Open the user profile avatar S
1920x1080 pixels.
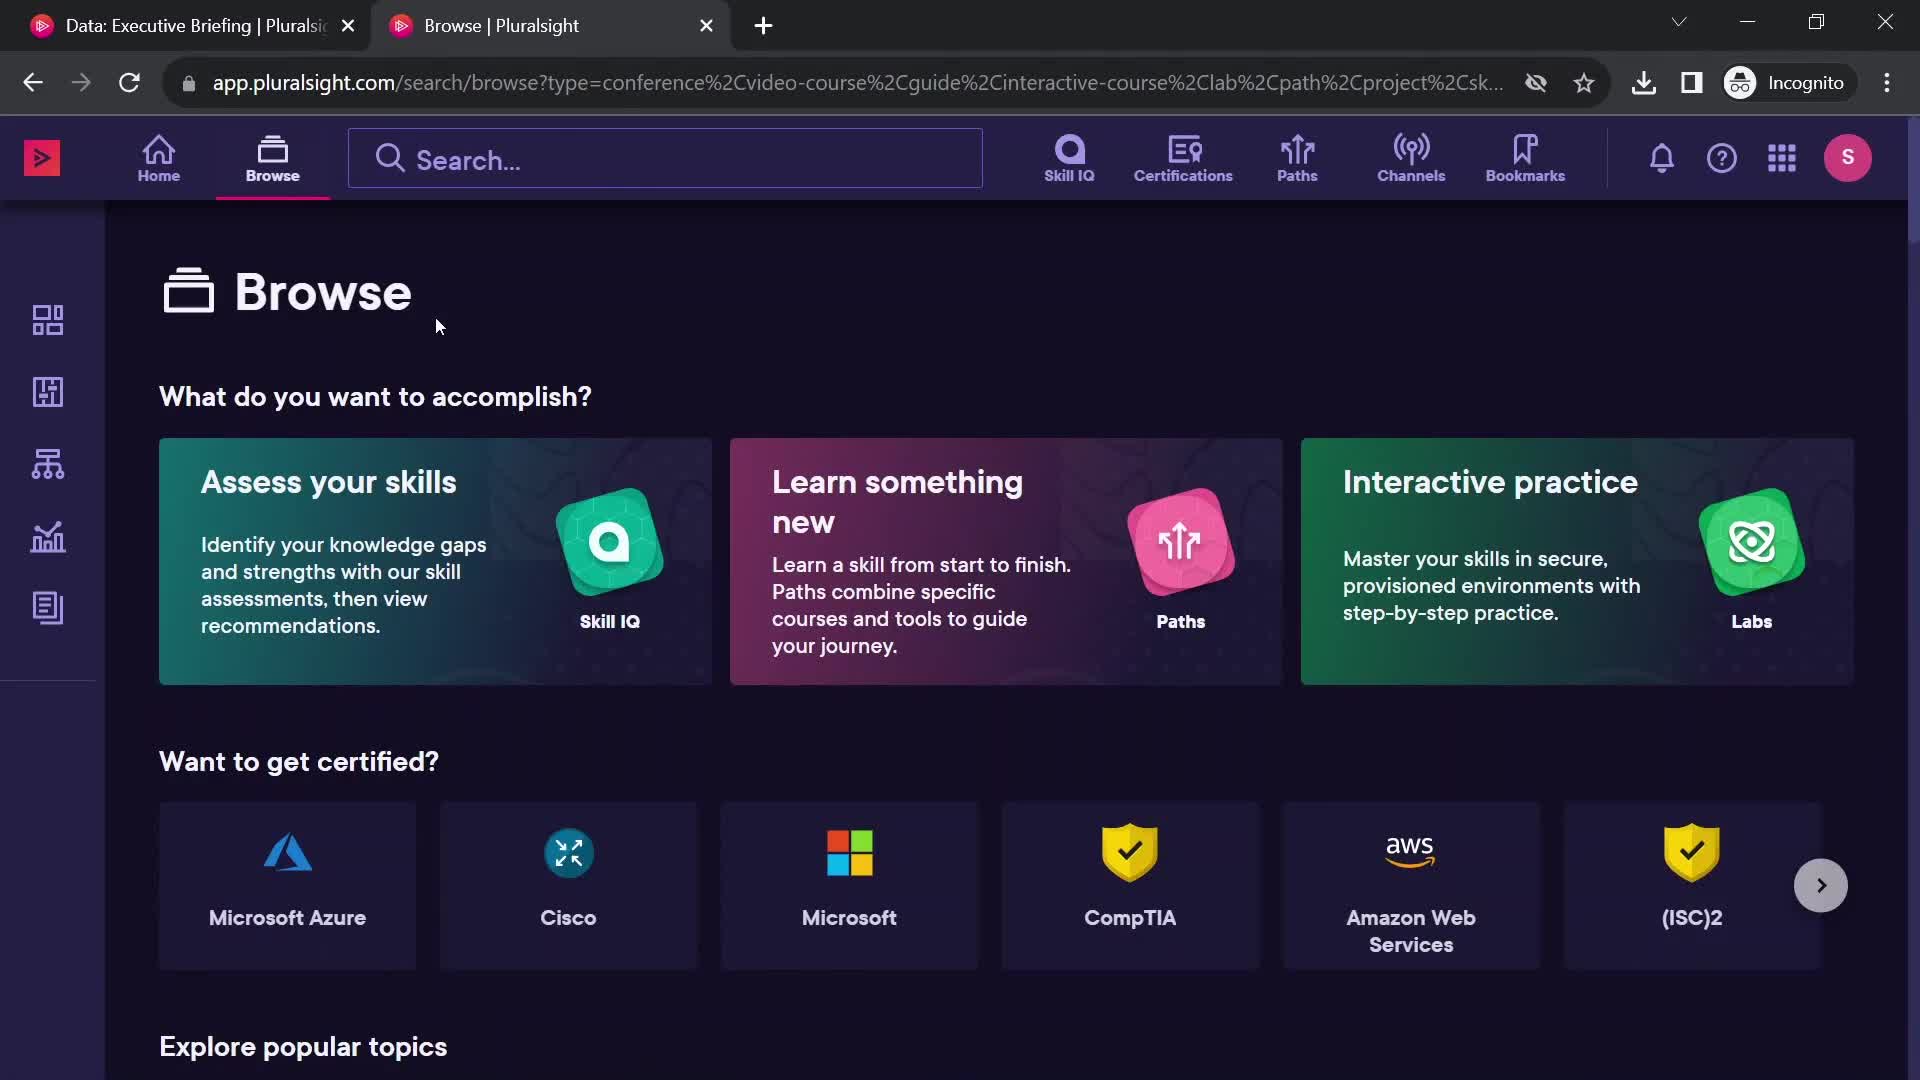1848,158
